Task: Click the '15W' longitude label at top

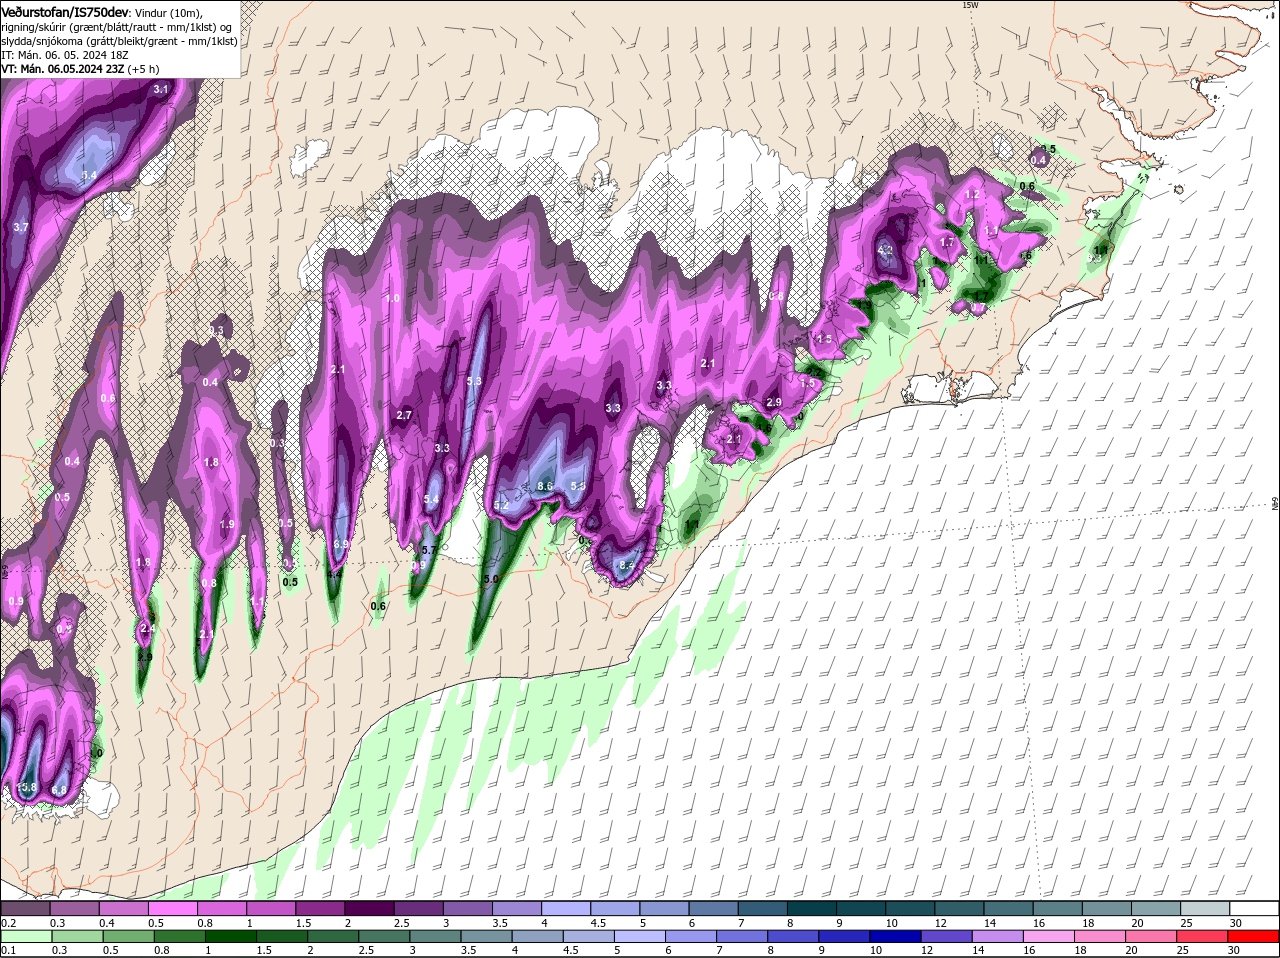Action: [x=969, y=5]
